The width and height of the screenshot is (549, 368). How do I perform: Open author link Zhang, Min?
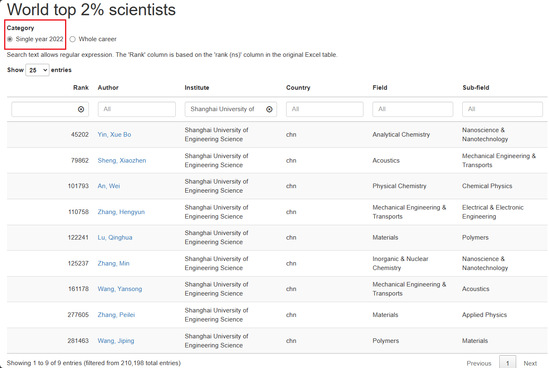pos(113,263)
